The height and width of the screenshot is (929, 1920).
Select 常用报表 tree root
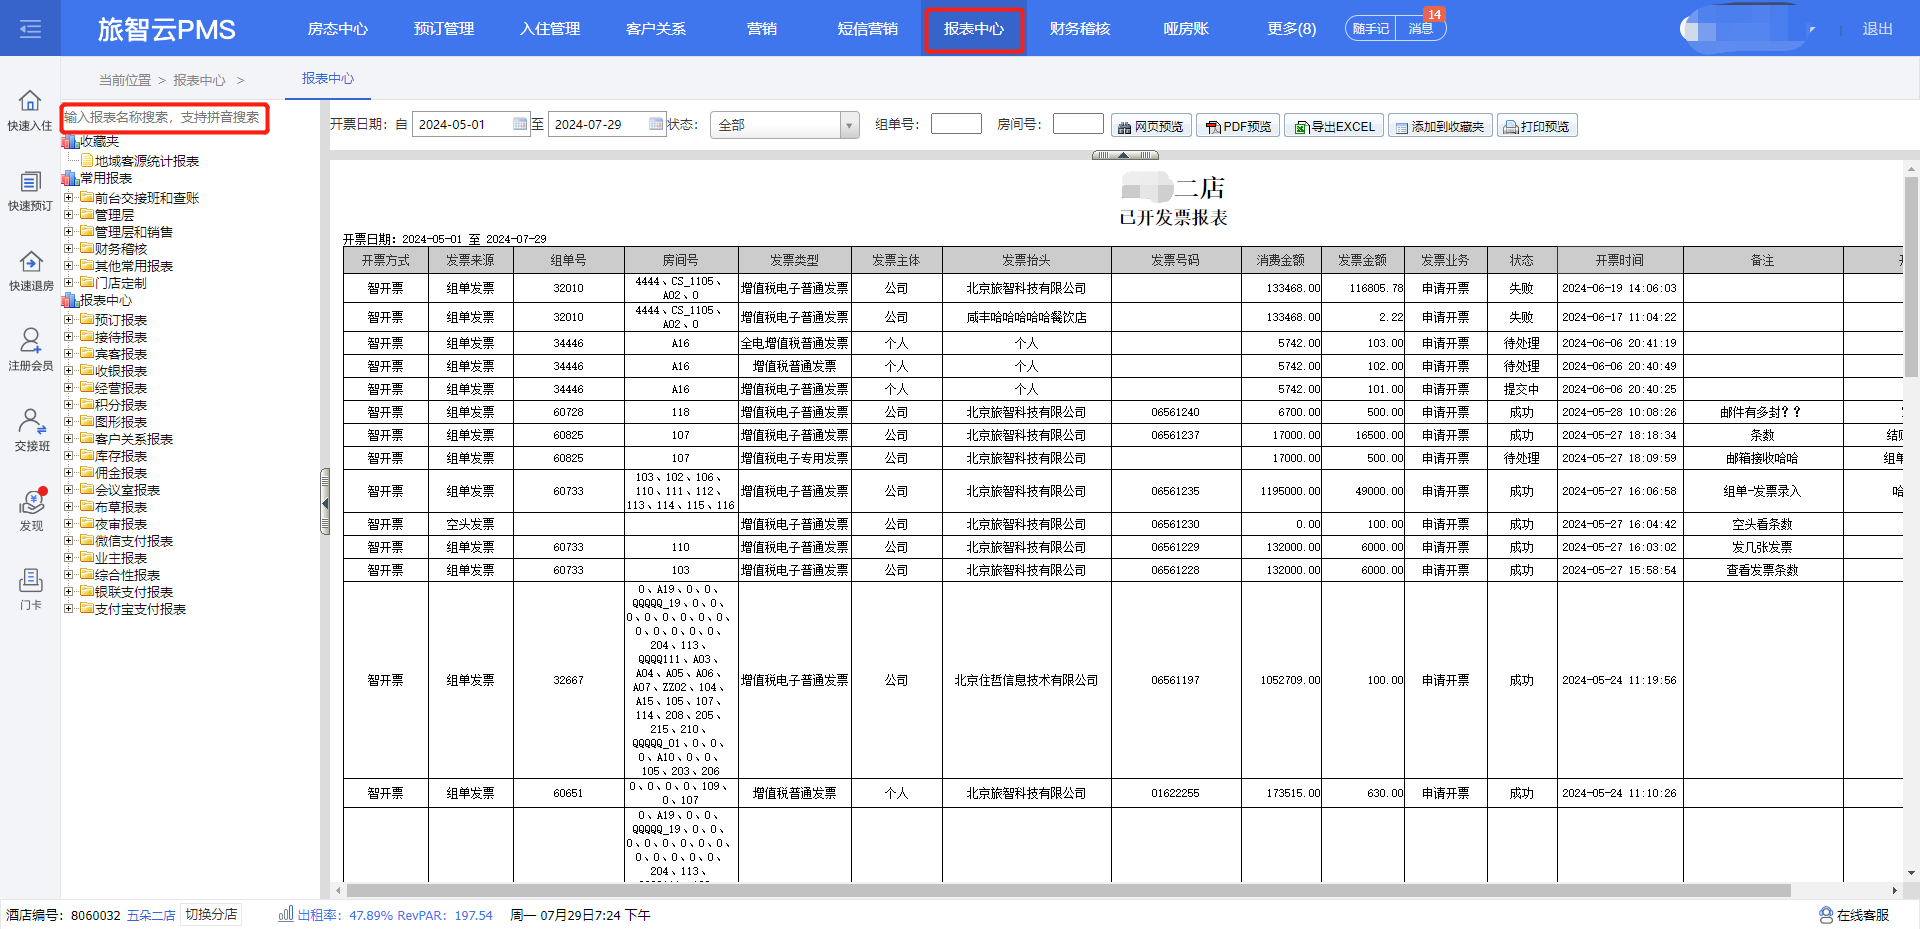(105, 178)
